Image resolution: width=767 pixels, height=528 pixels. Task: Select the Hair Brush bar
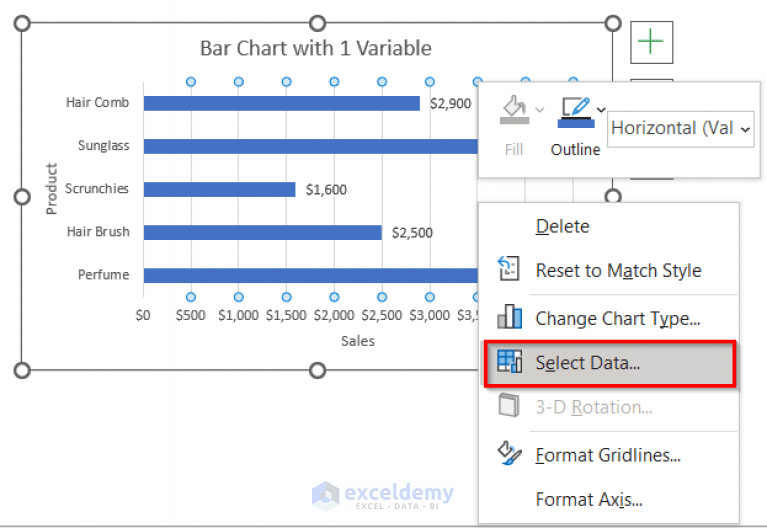(263, 232)
